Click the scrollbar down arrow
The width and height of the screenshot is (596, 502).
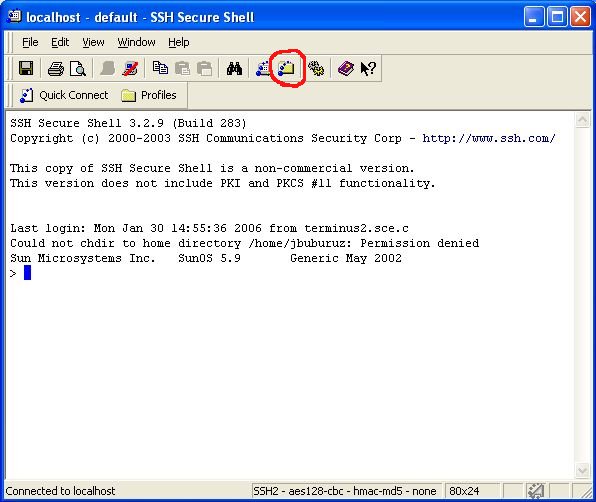click(582, 470)
